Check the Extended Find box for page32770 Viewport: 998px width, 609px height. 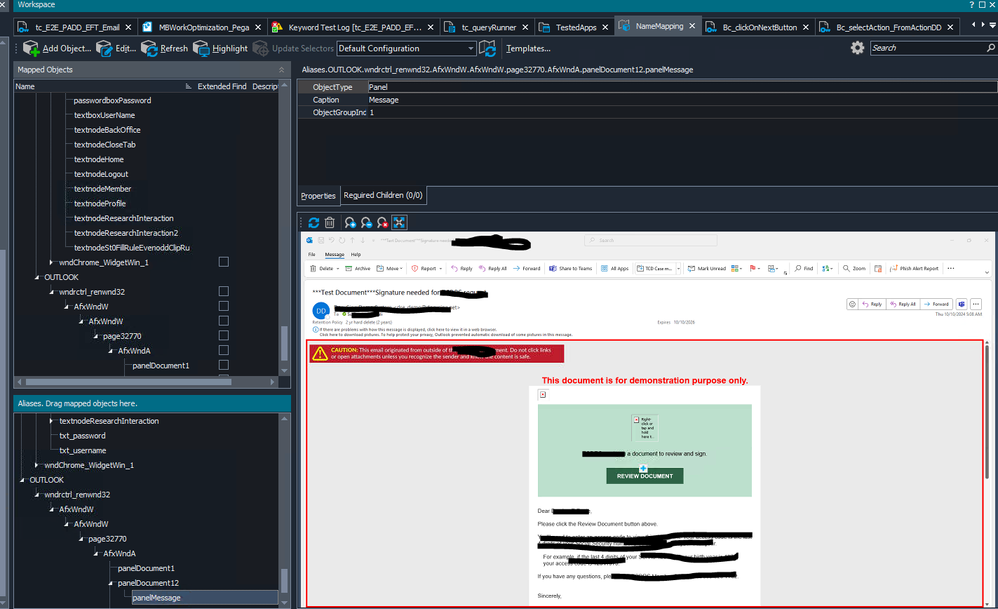tap(223, 336)
